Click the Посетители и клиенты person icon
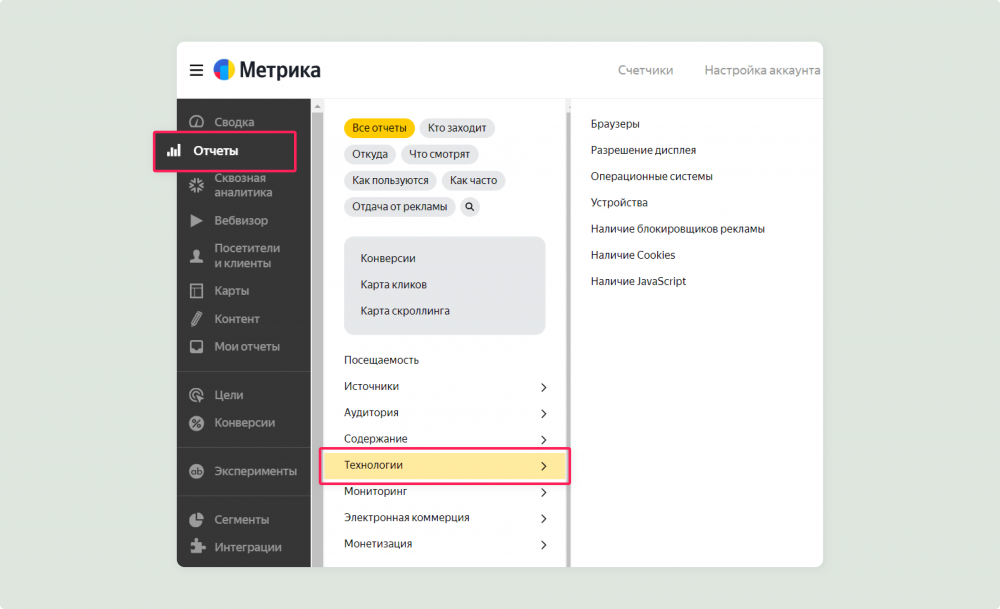1000x609 pixels. [x=196, y=256]
